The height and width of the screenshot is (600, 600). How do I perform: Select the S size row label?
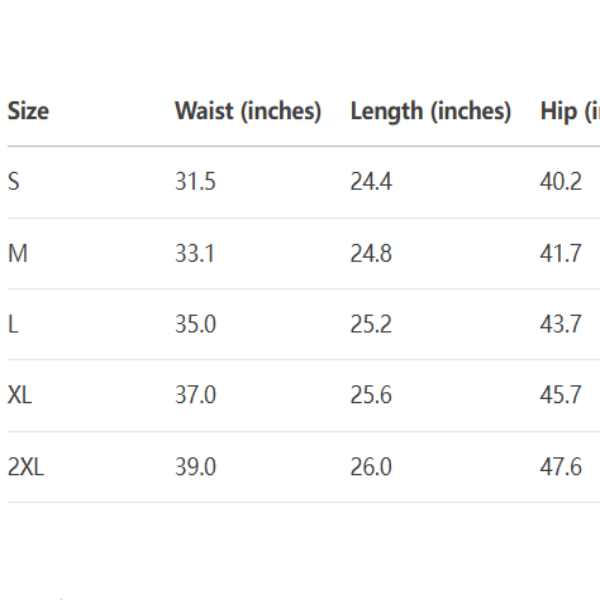(x=13, y=182)
